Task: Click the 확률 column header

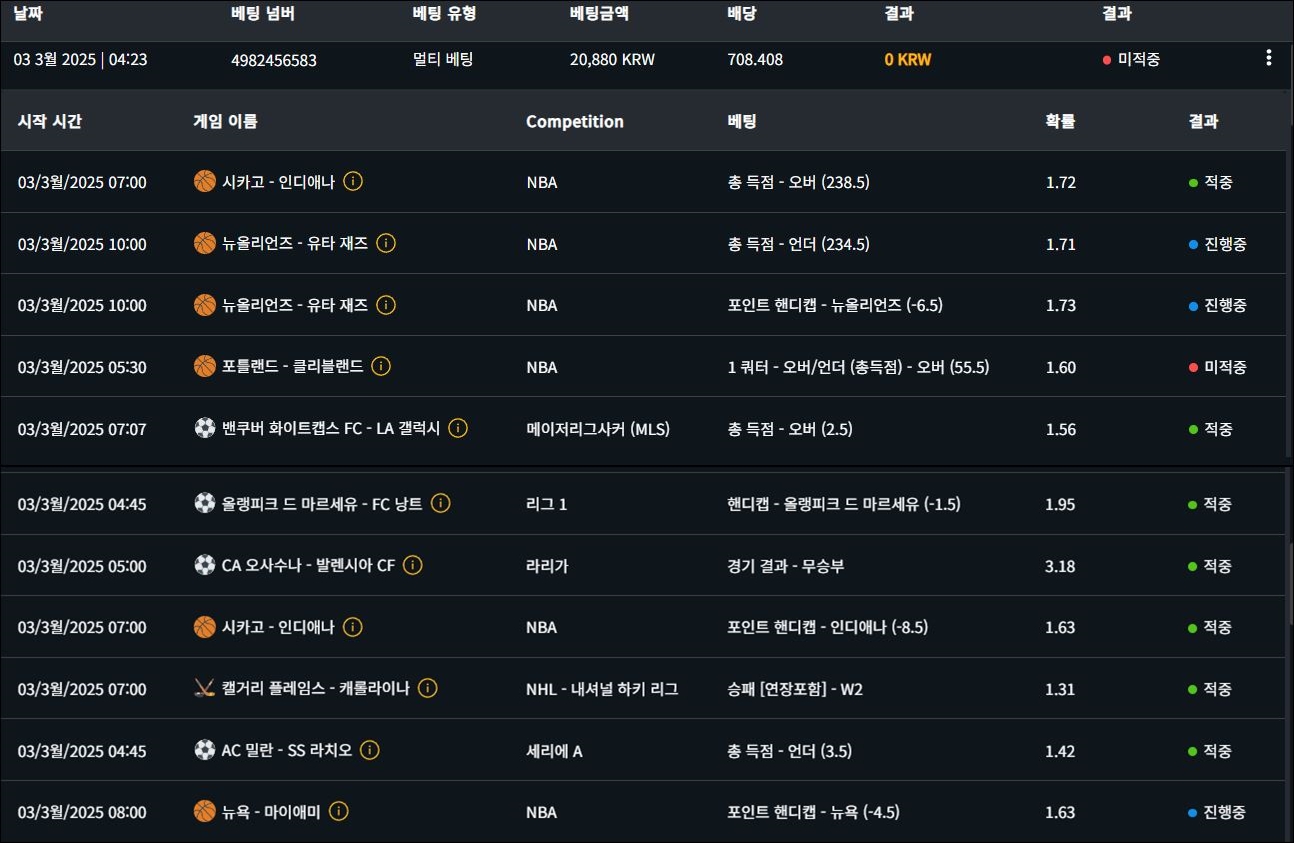Action: pyautogui.click(x=1060, y=122)
